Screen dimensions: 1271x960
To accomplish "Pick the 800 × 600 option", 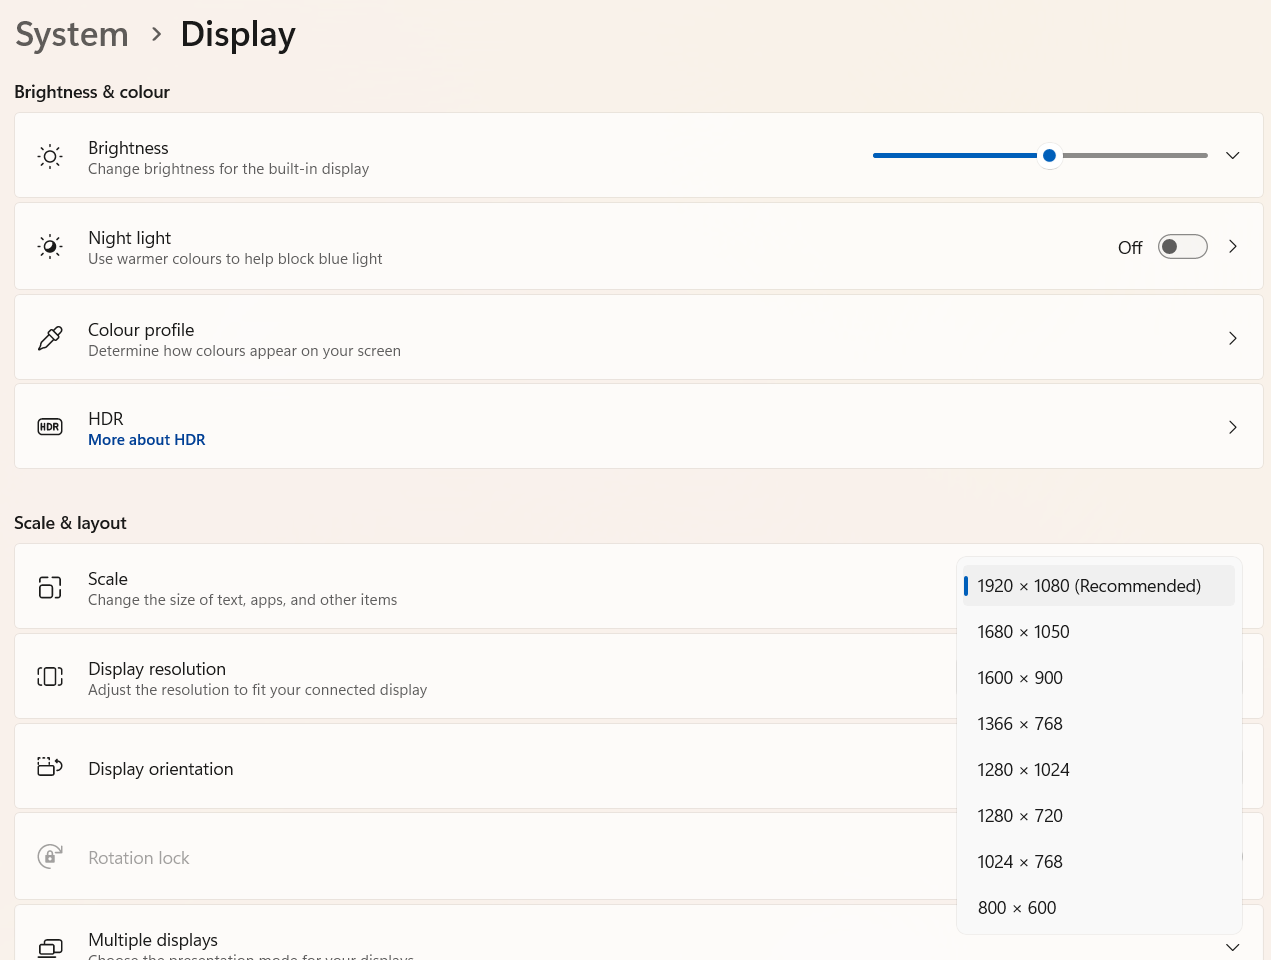I will click(x=1017, y=908).
